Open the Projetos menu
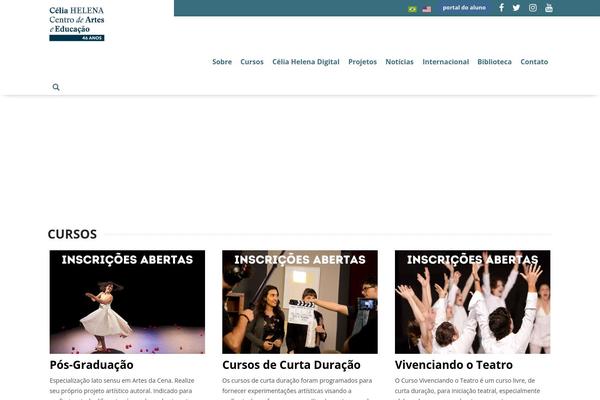This screenshot has width=600, height=400. 362,62
